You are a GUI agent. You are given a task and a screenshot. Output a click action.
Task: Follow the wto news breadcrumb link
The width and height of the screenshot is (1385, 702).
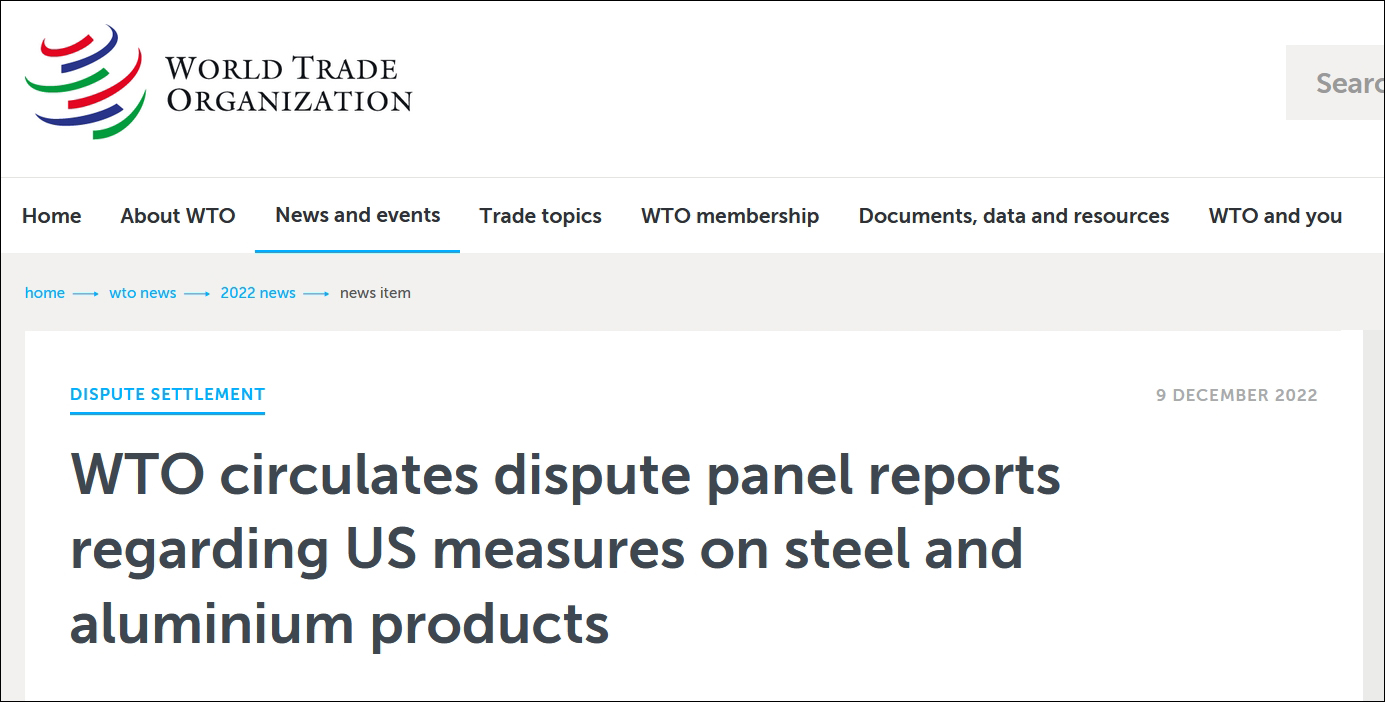click(143, 293)
